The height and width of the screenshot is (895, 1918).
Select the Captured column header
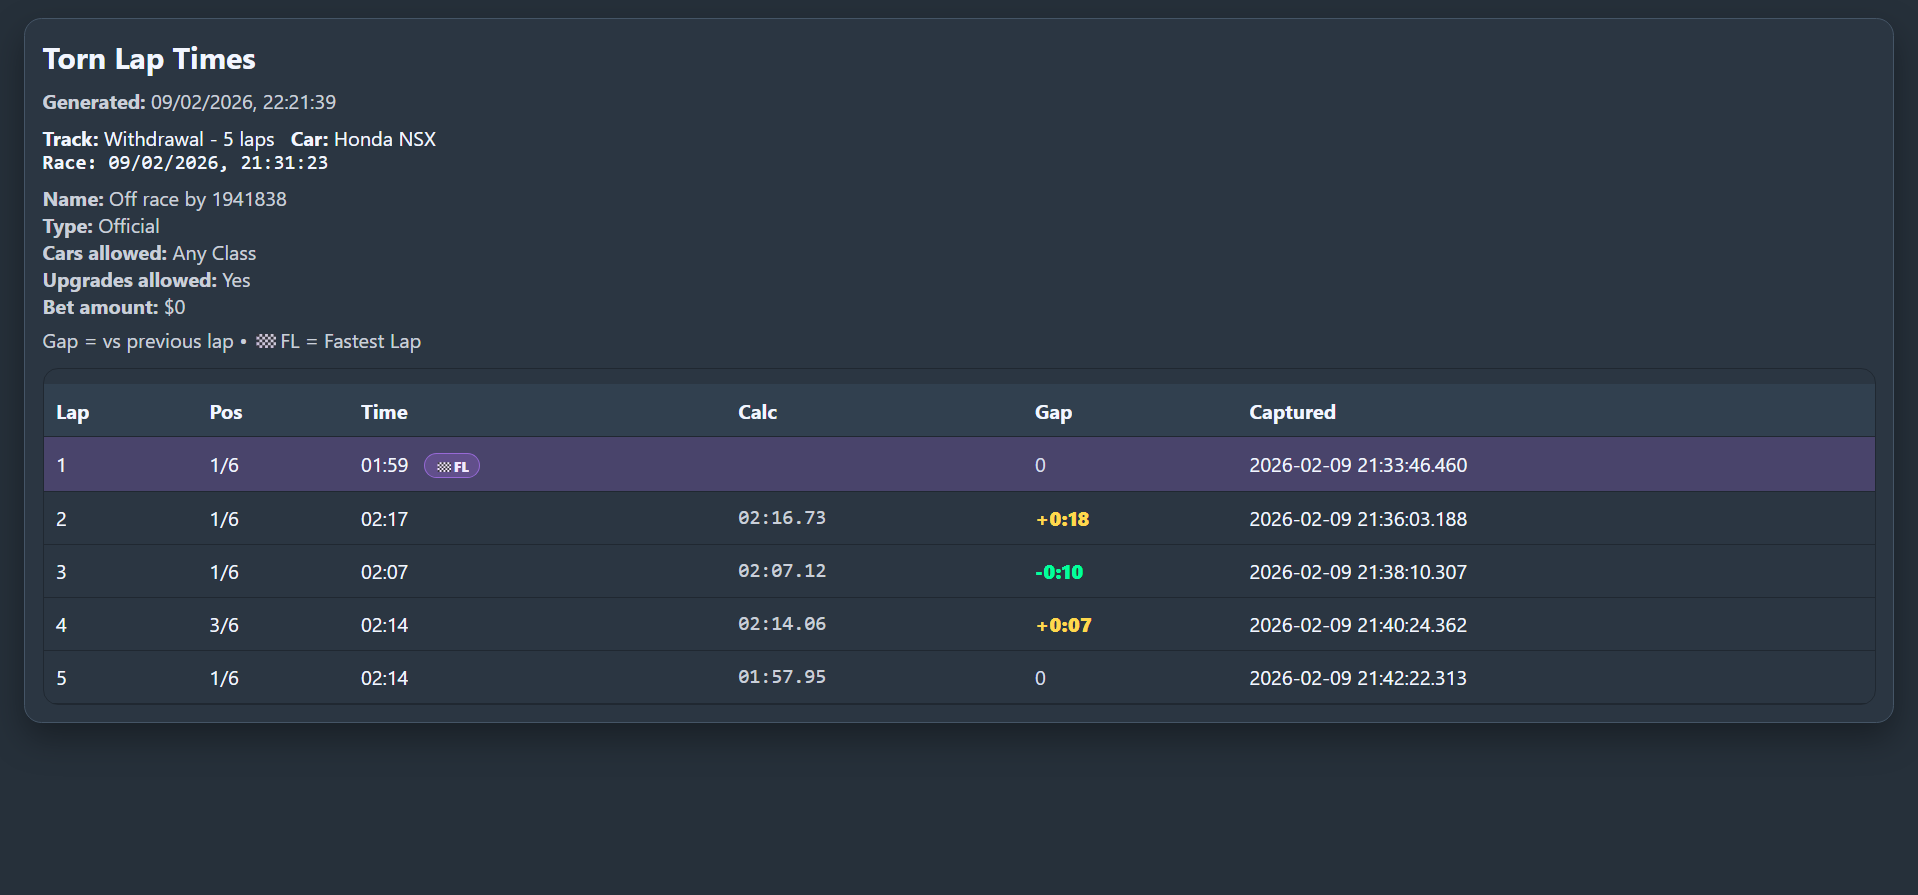coord(1292,412)
